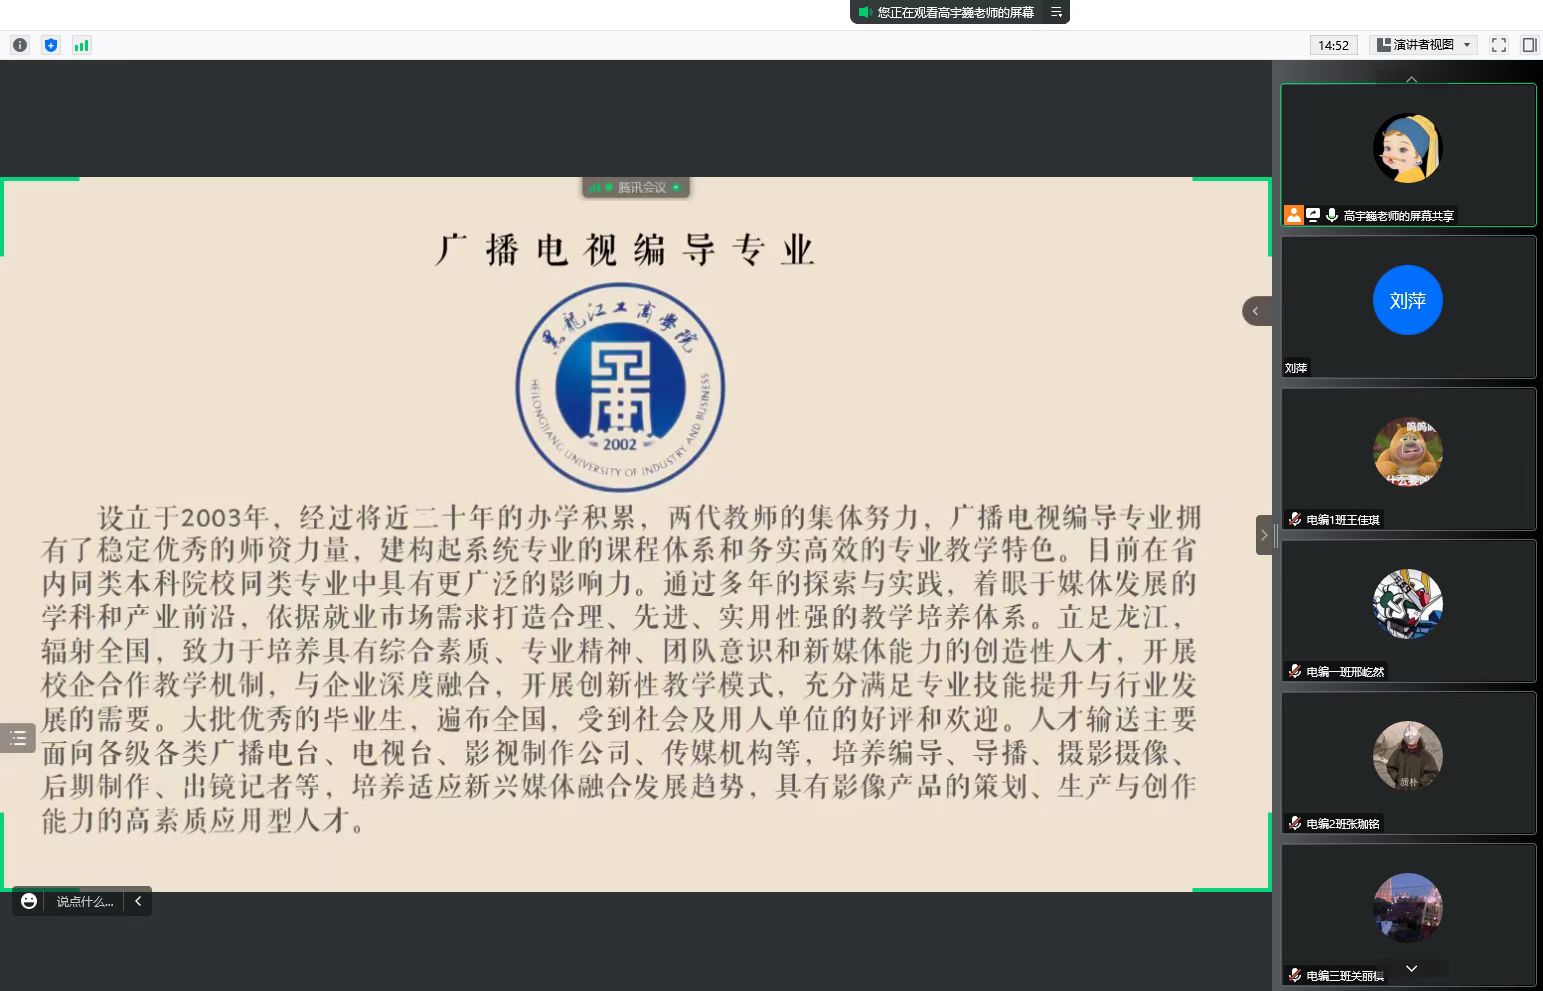The image size is (1543, 991).
Task: Open the screen-share banner menu icon
Action: click(x=1056, y=12)
